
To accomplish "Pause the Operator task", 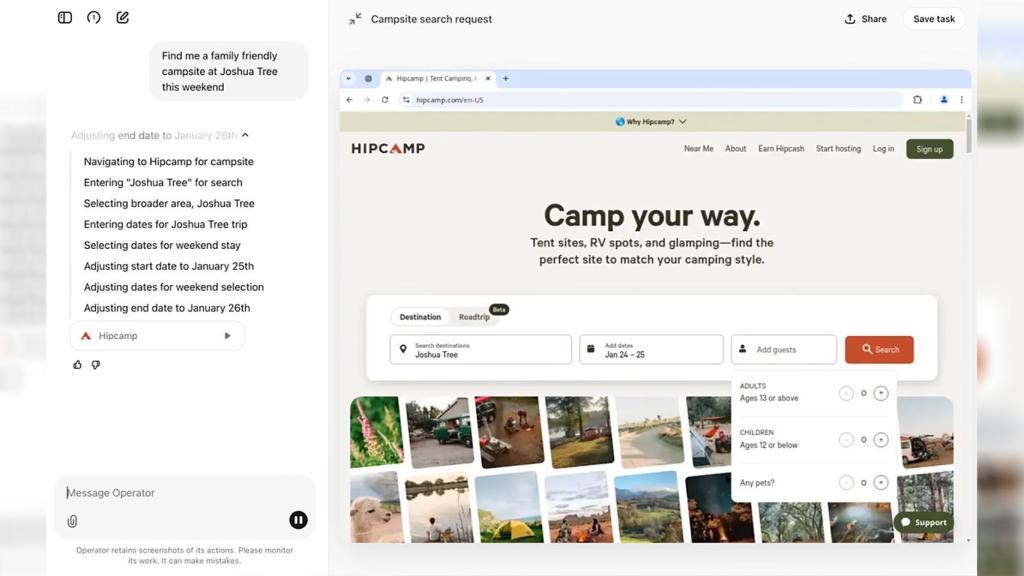I will click(298, 520).
